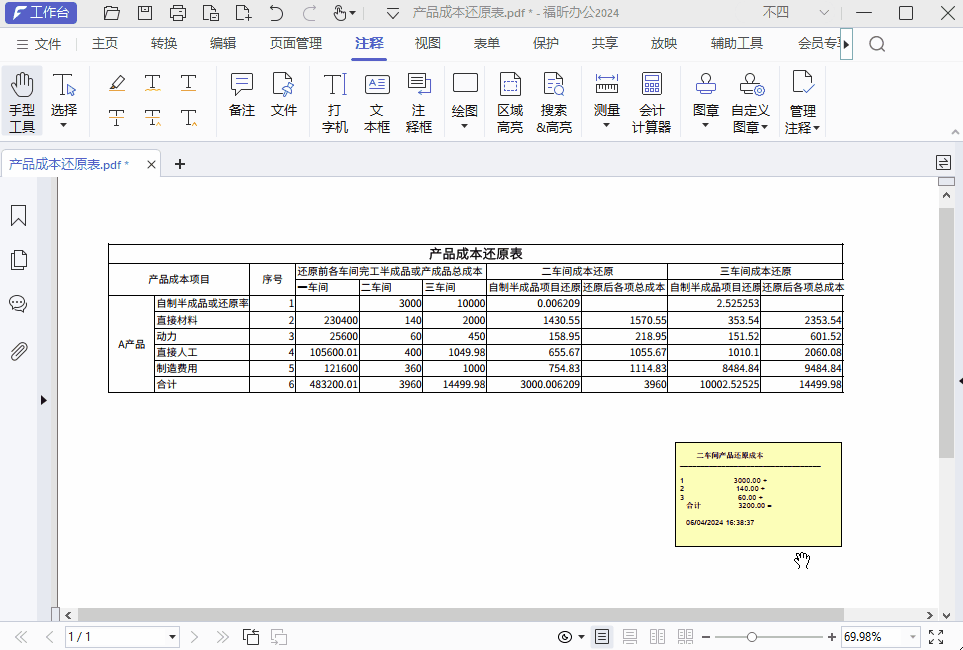The image size is (963, 650).
Task: Enable two-page facing view mode
Action: [657, 637]
